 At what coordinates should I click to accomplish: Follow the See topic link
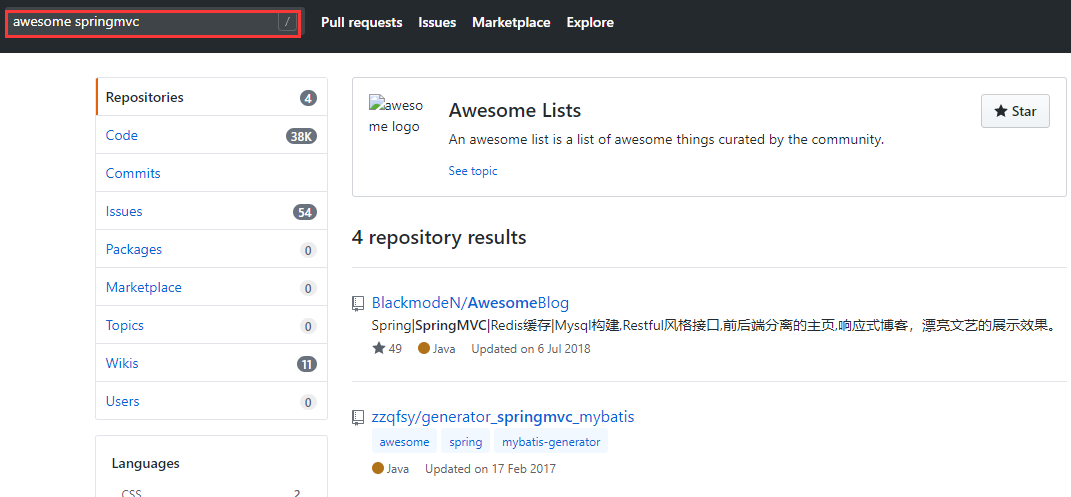click(x=473, y=171)
